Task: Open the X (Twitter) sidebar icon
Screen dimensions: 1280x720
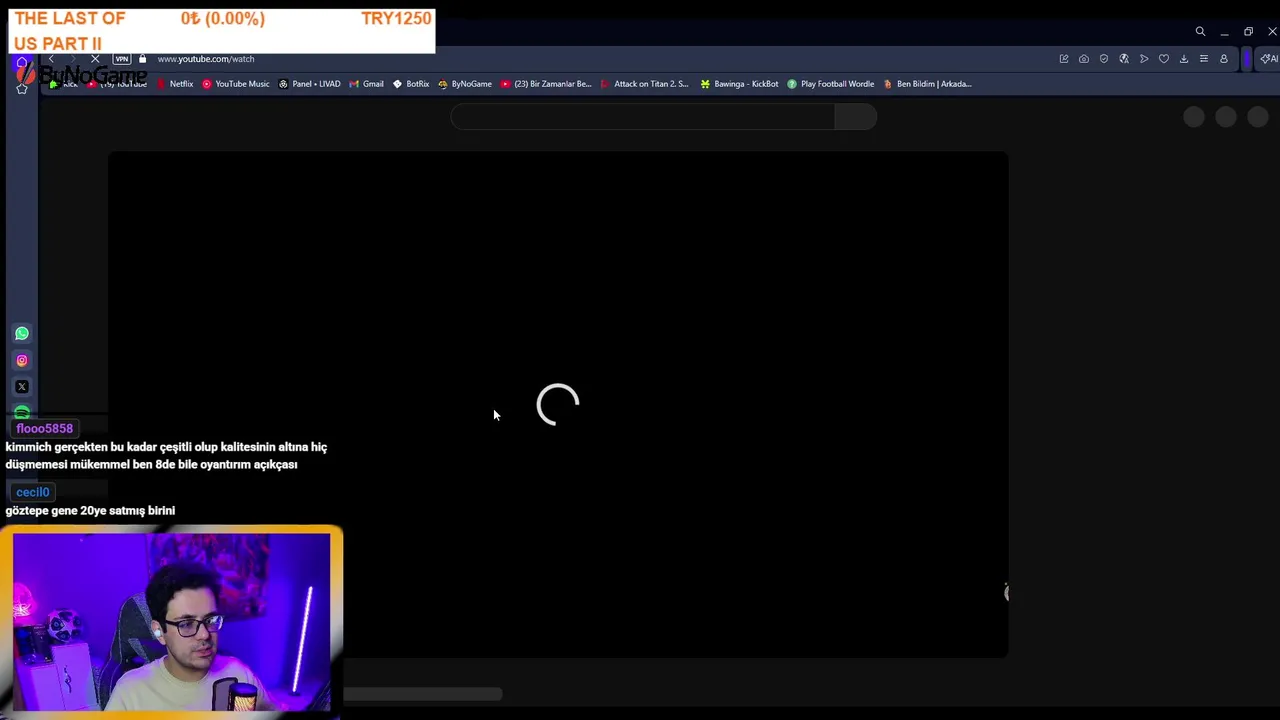Action: click(x=22, y=387)
